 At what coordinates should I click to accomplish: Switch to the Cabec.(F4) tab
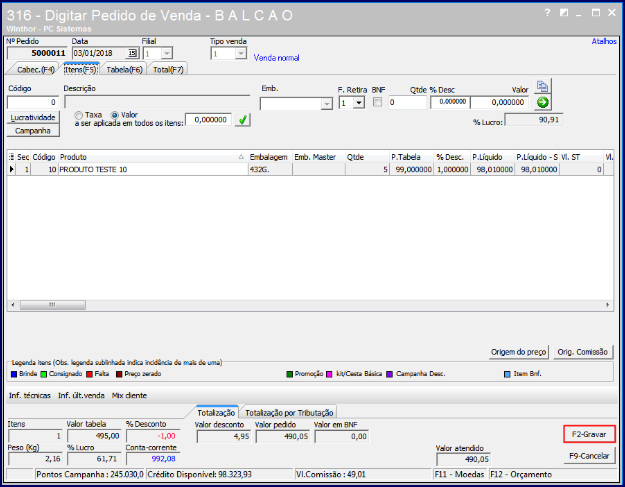[x=35, y=69]
